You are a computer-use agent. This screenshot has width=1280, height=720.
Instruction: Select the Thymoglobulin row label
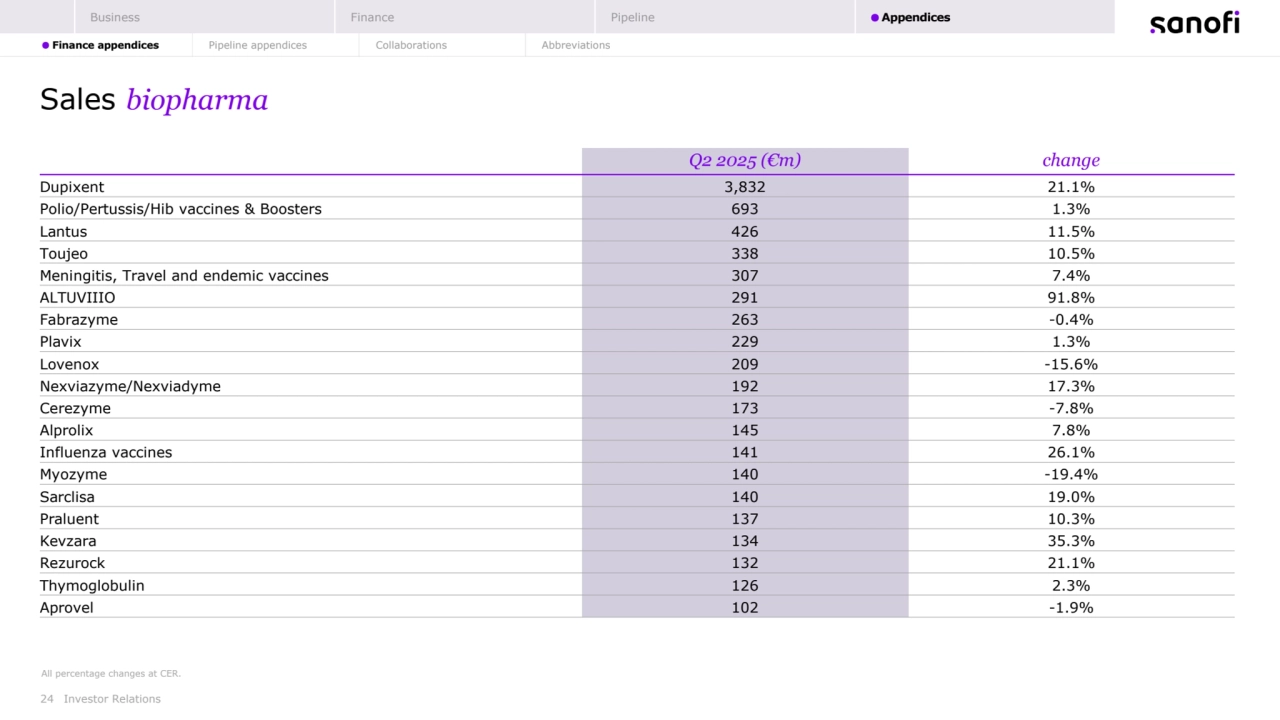pos(92,585)
